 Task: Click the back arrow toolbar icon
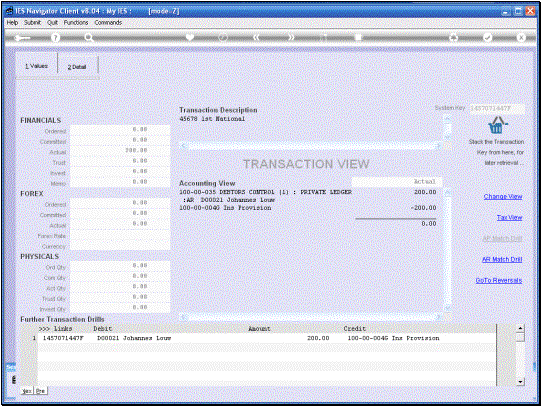coord(23,38)
